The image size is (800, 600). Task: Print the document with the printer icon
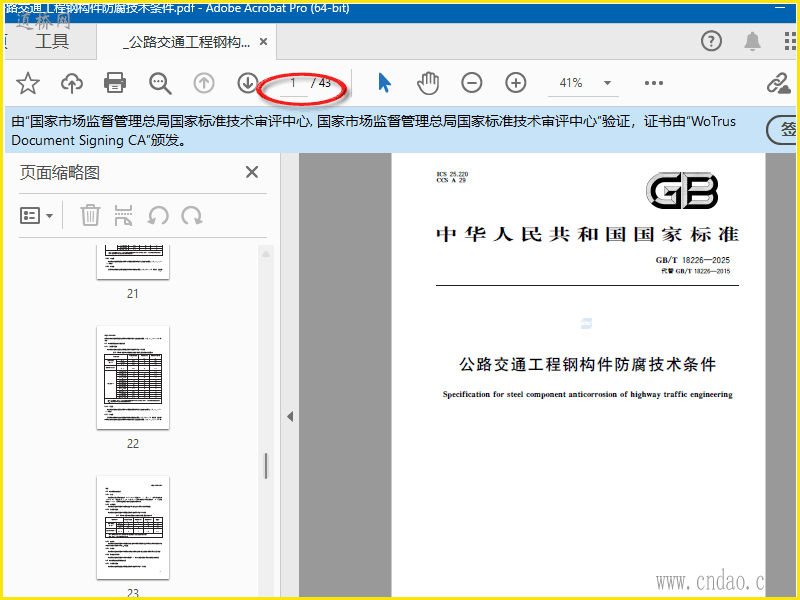pyautogui.click(x=115, y=83)
